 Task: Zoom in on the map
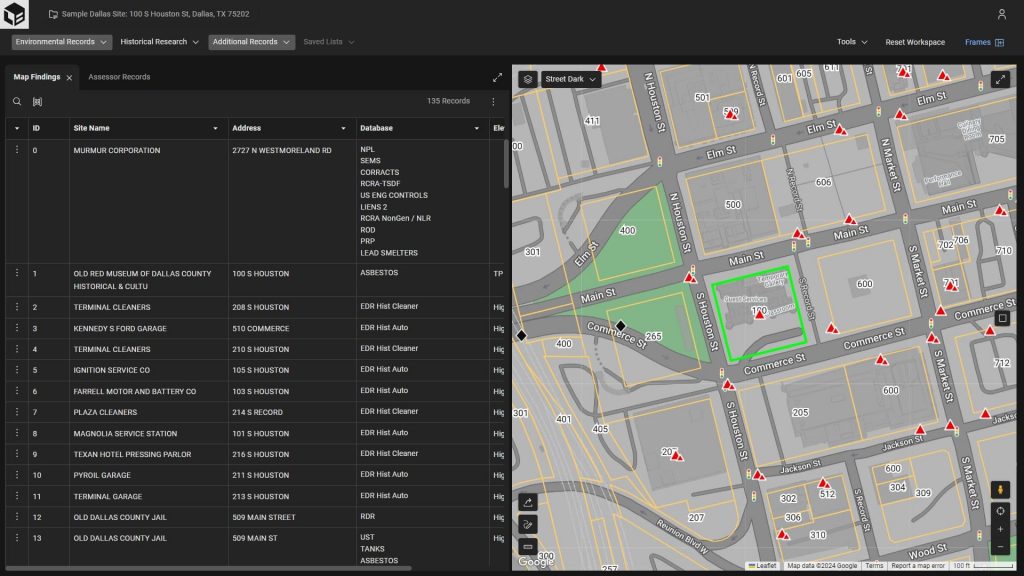point(1000,530)
